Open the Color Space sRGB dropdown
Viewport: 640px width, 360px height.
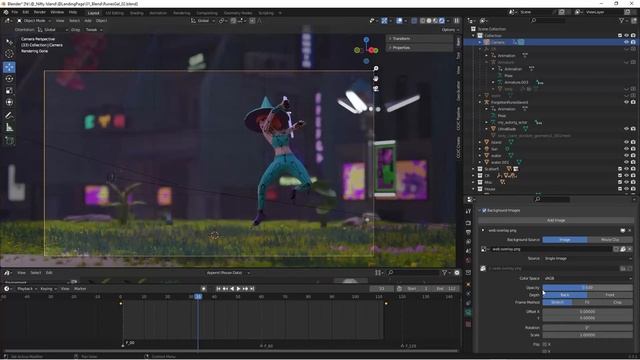coord(587,278)
